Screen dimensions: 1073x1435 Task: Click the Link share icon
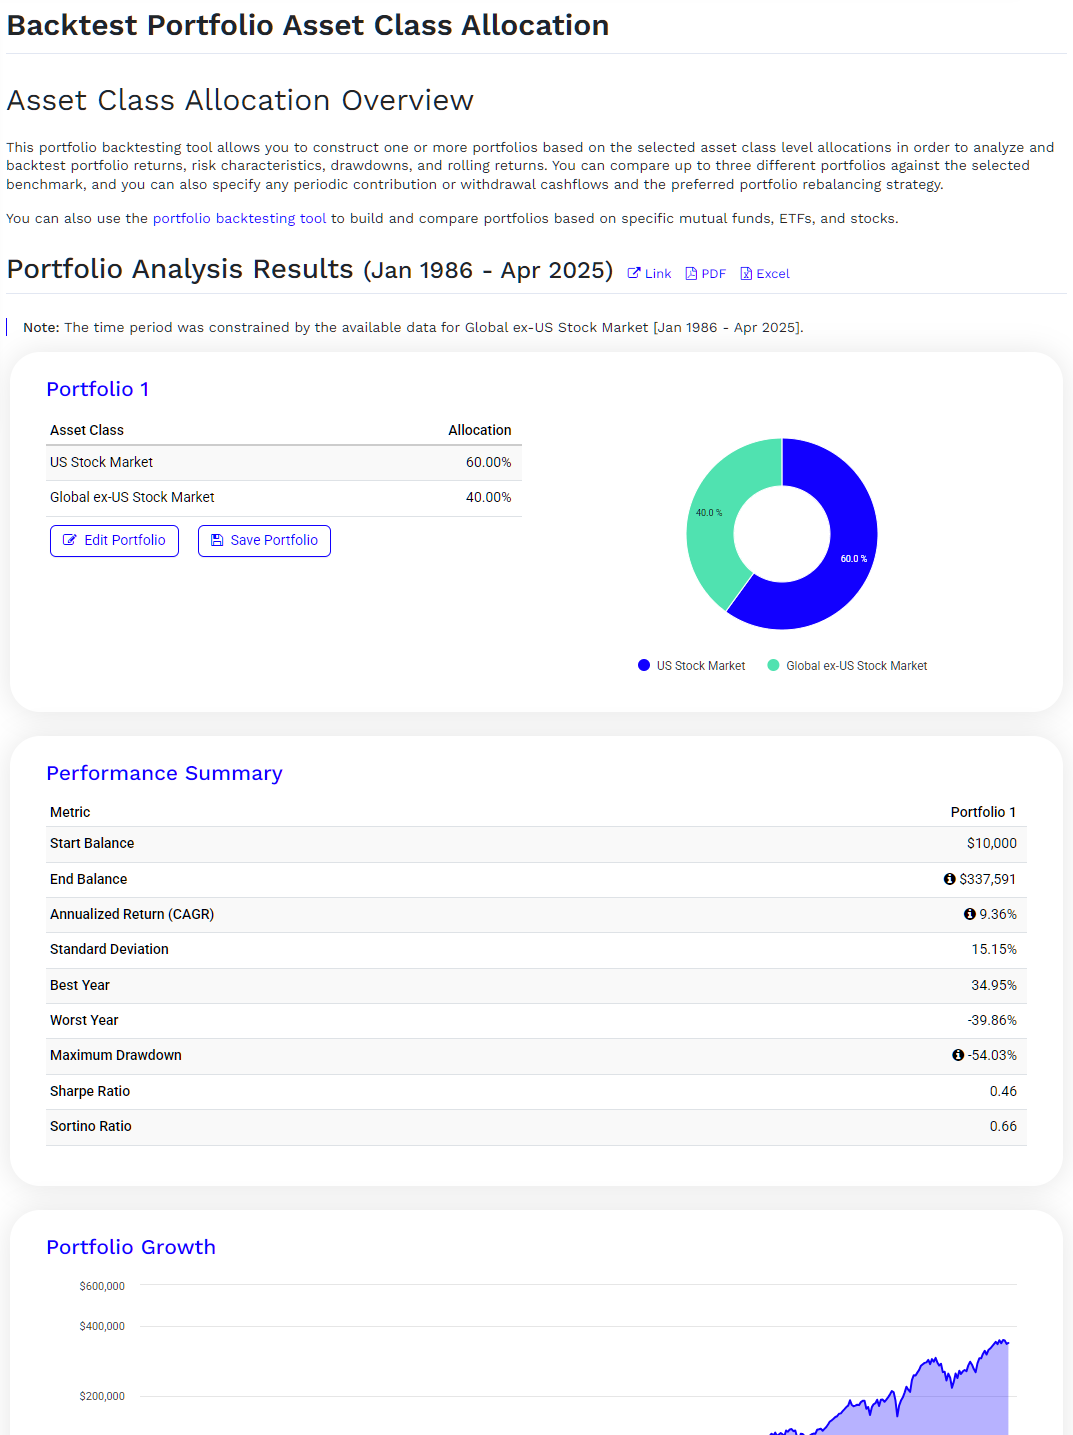[x=633, y=274]
